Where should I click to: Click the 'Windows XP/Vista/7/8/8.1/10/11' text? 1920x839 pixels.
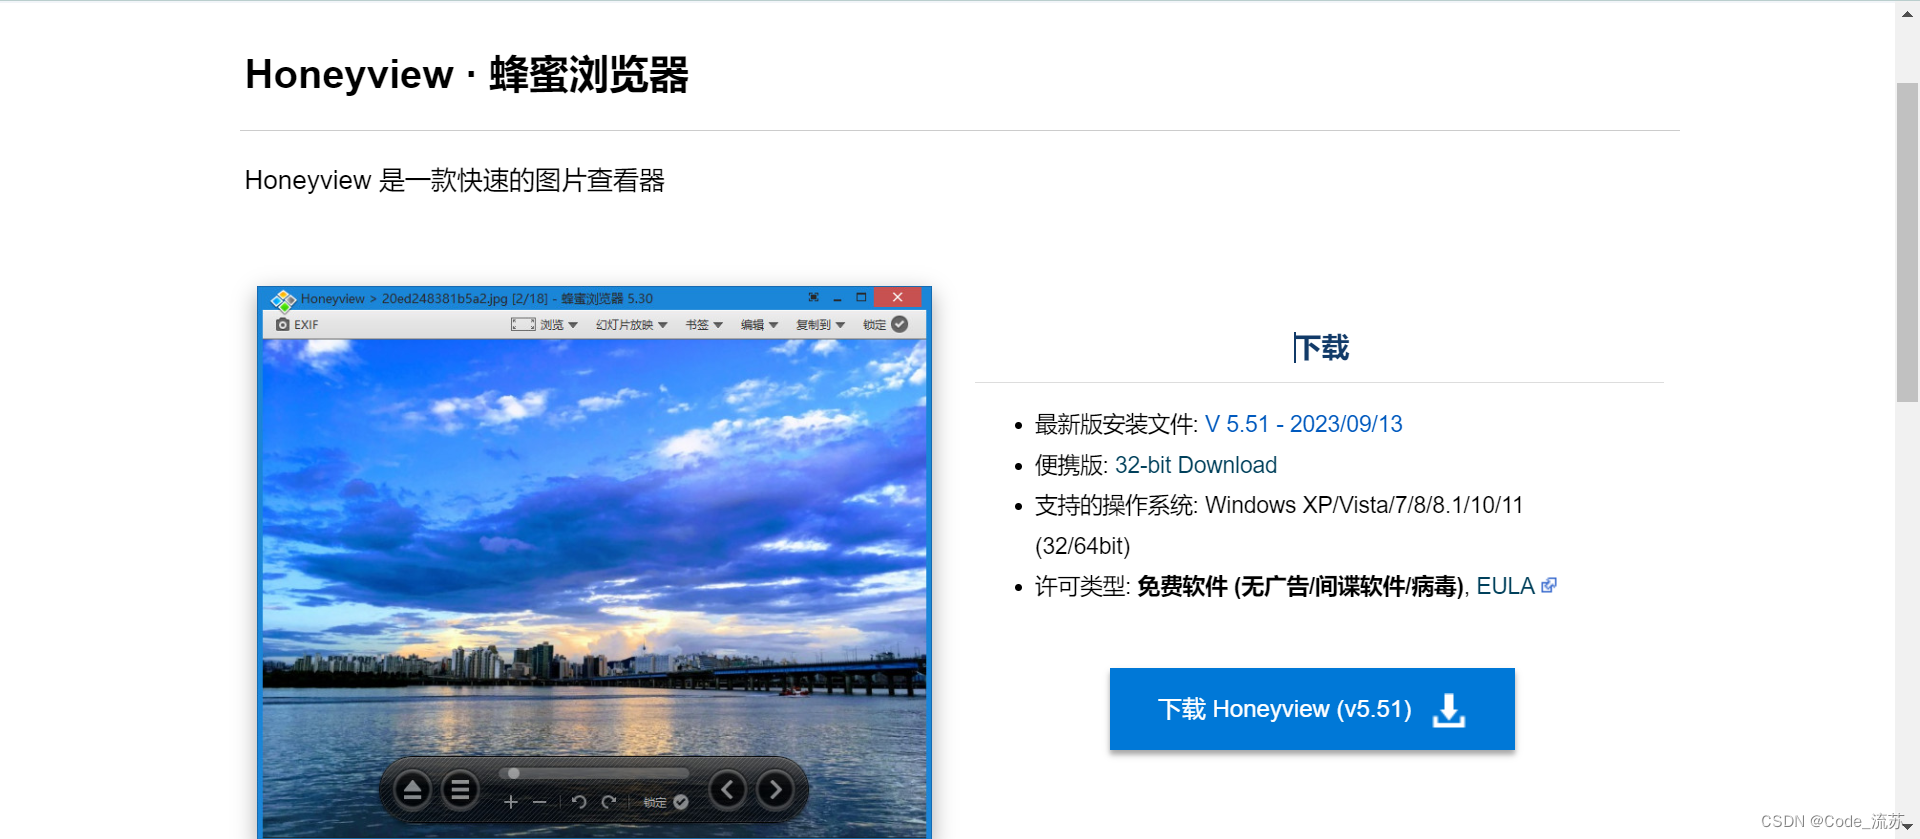[1364, 505]
